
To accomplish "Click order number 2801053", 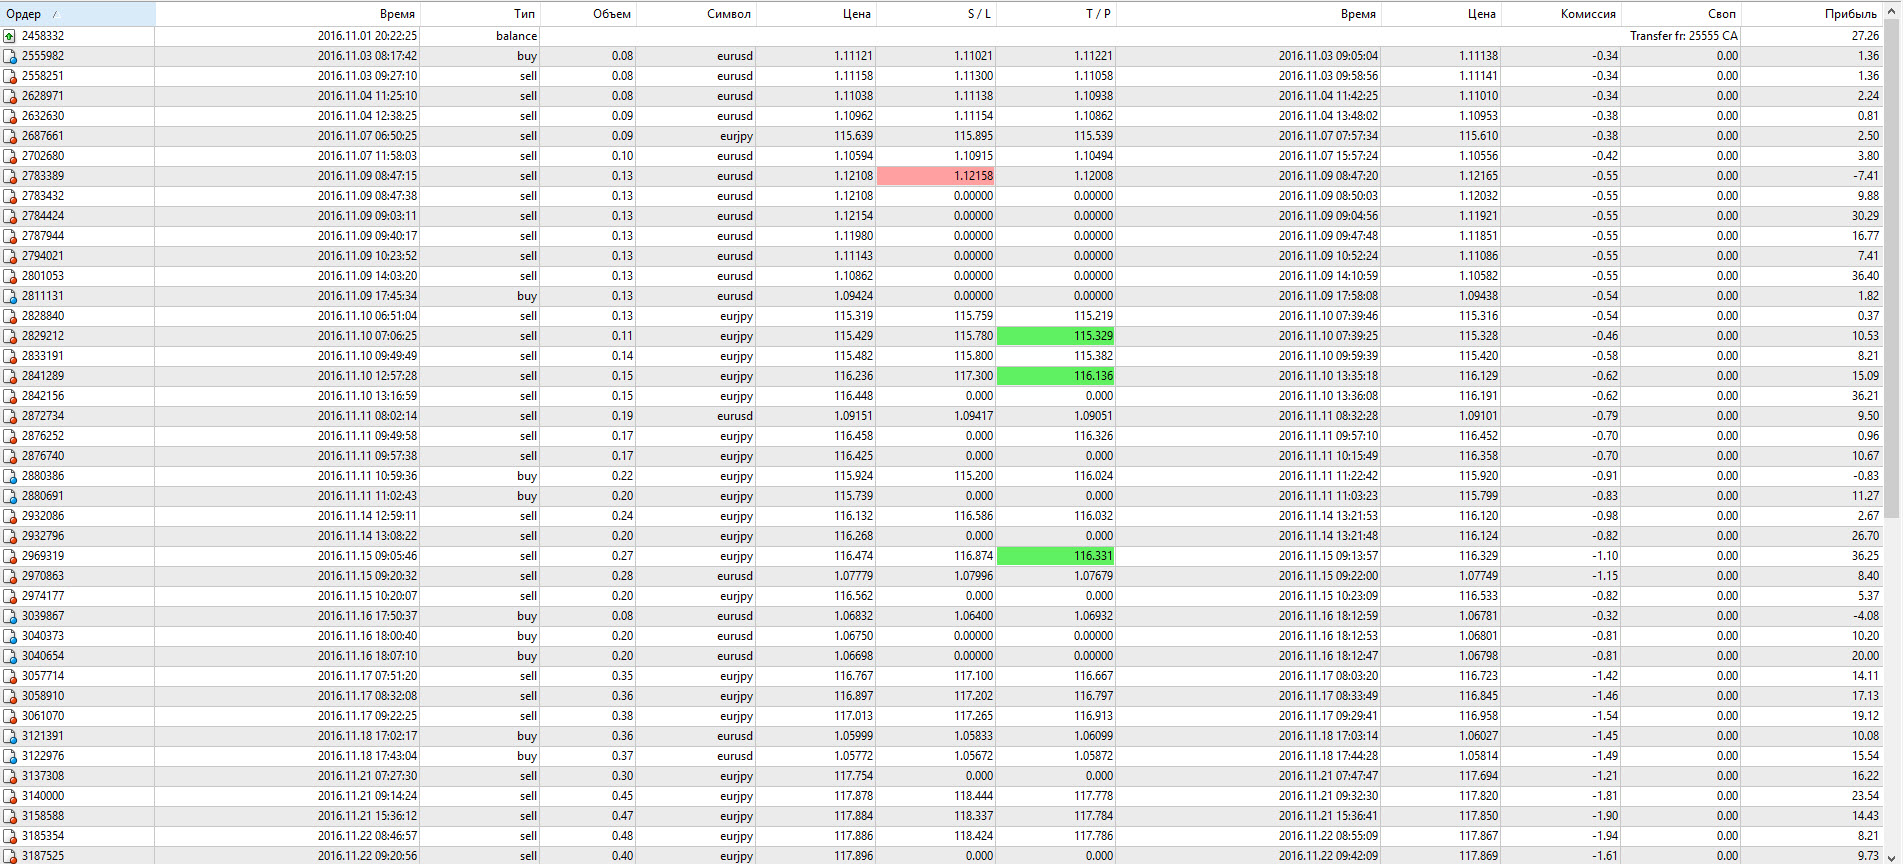I will point(43,276).
